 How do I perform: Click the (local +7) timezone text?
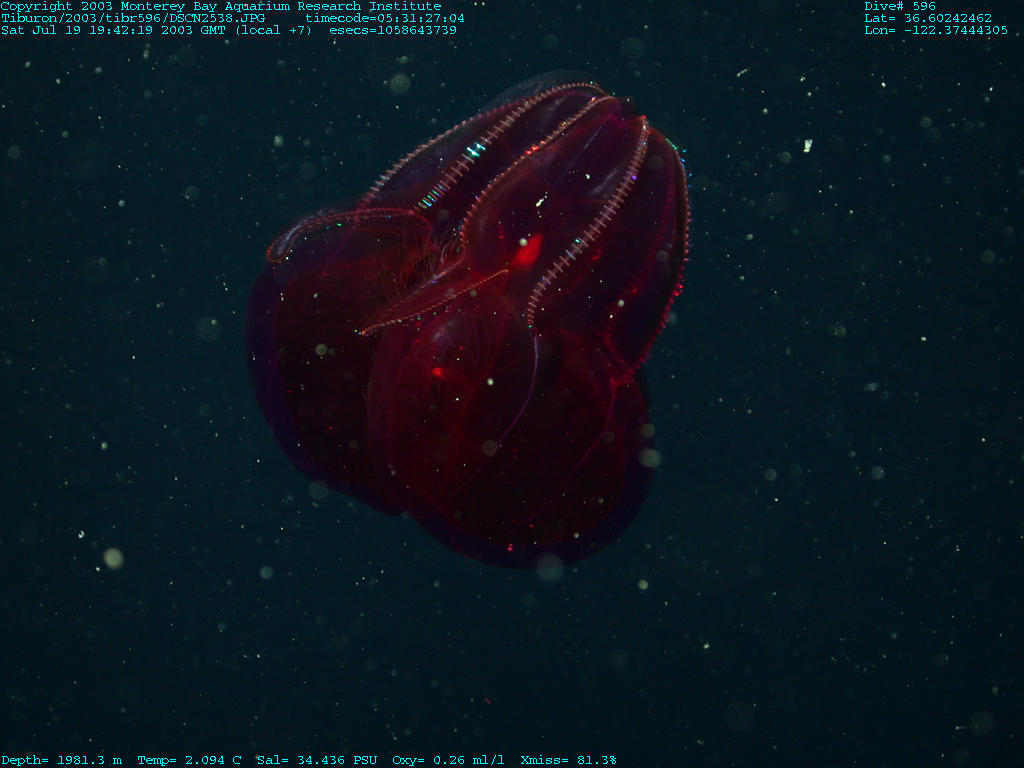[x=274, y=30]
